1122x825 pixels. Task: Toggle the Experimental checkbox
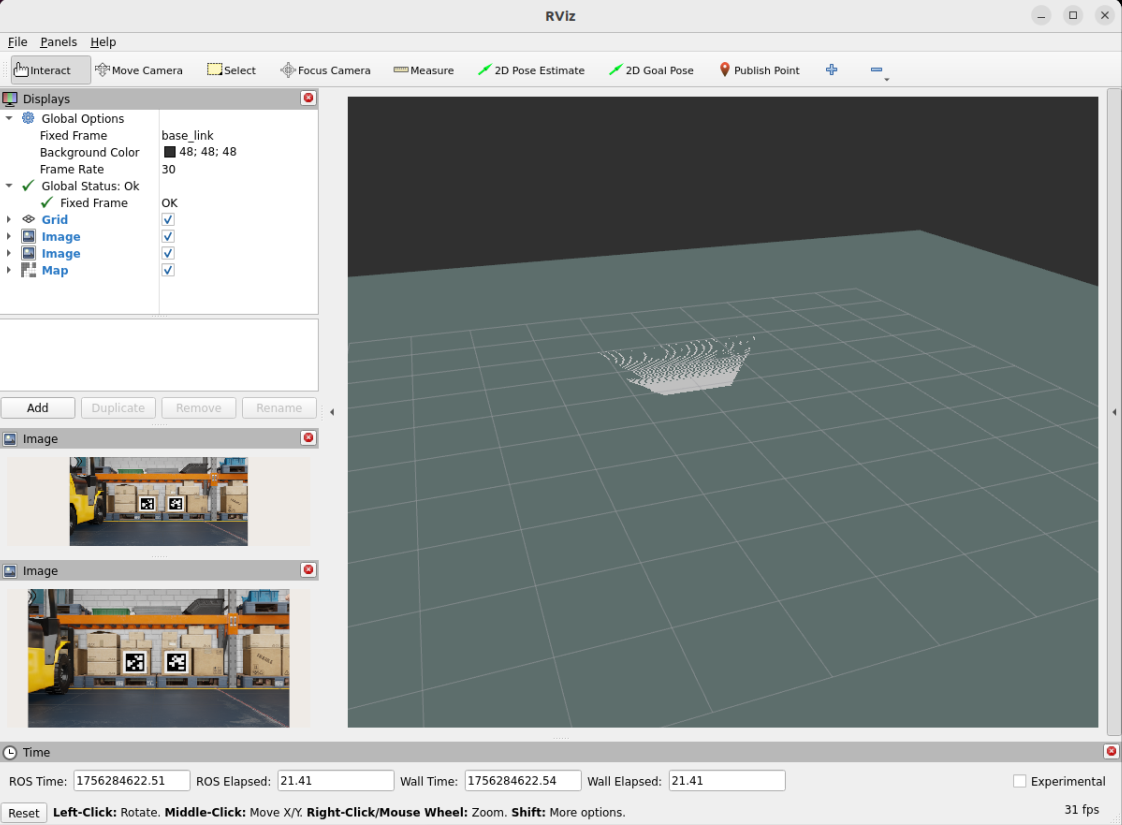1019,781
